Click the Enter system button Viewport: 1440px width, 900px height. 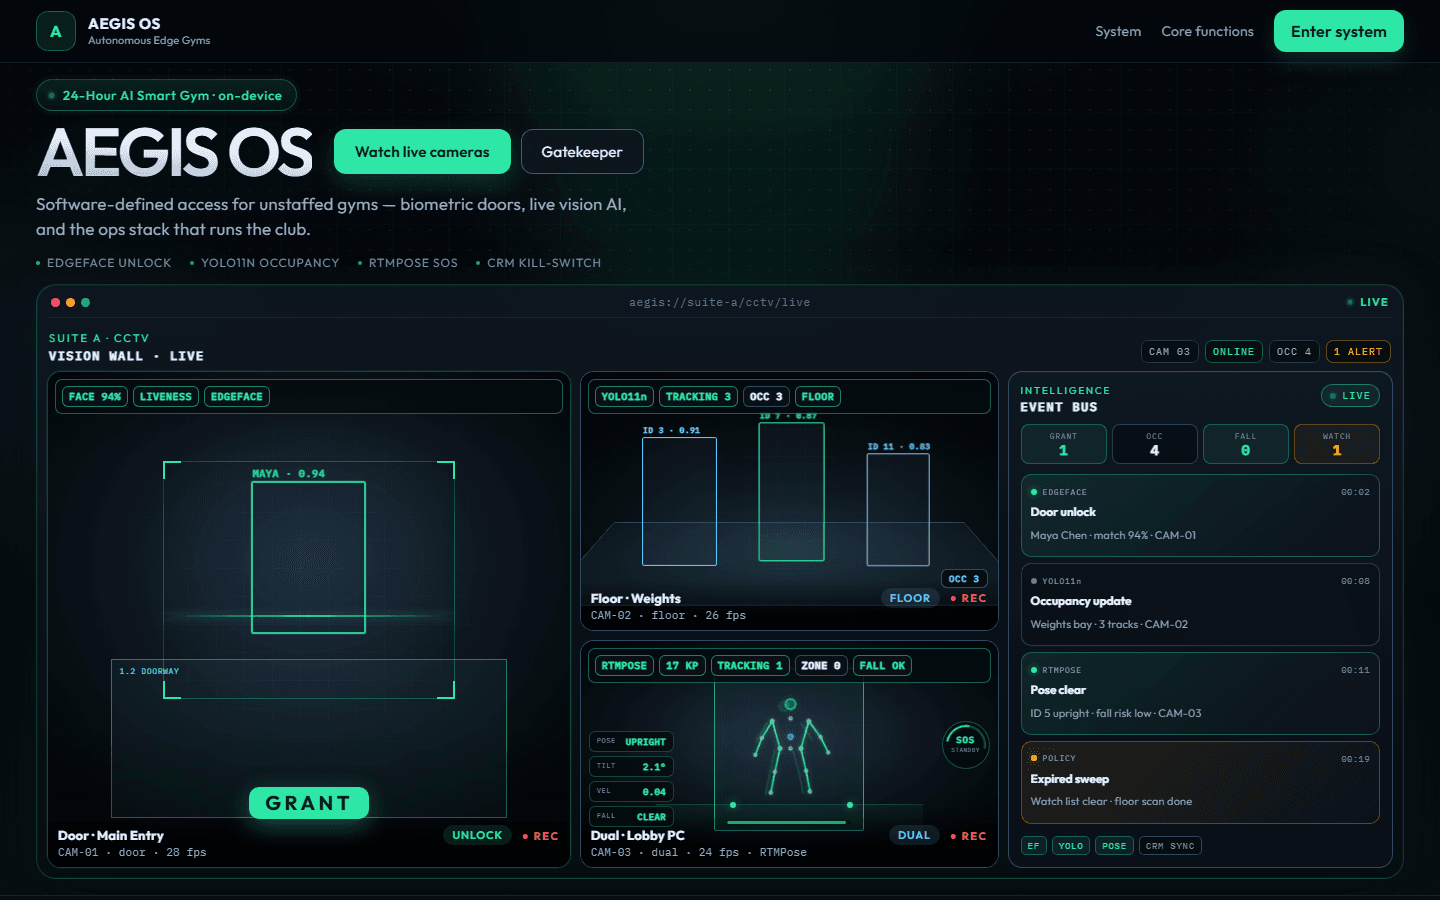point(1338,31)
